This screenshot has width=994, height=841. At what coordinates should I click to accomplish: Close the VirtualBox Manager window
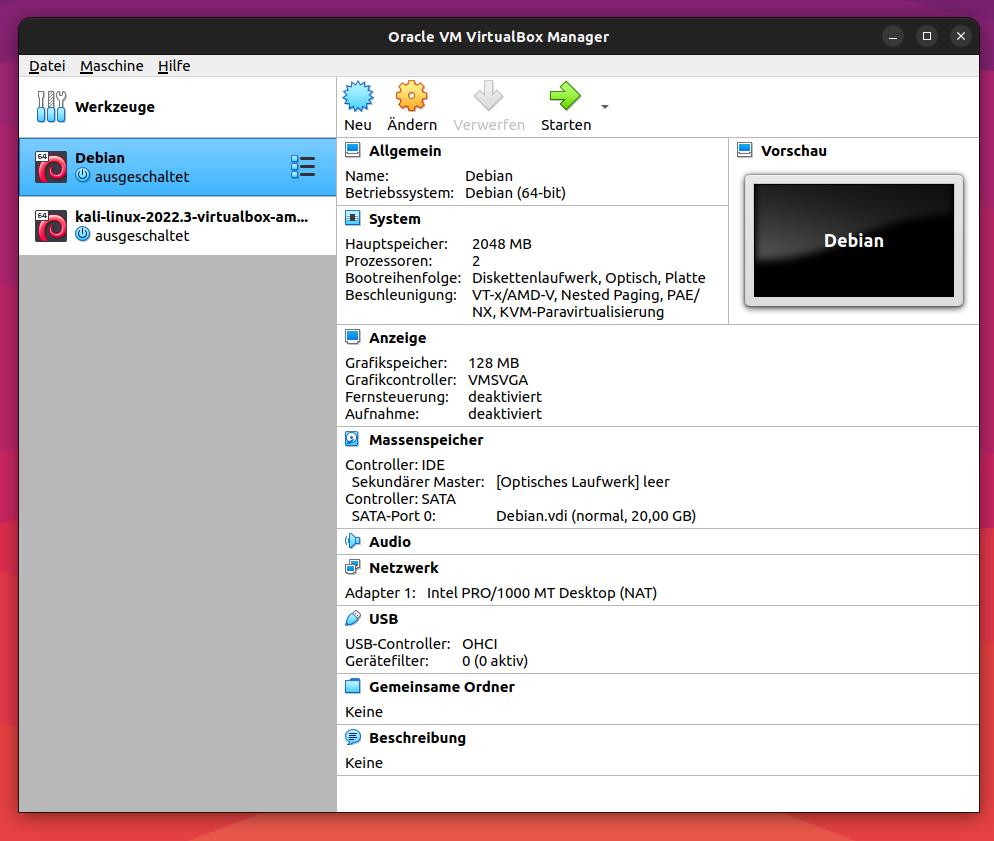(x=961, y=36)
